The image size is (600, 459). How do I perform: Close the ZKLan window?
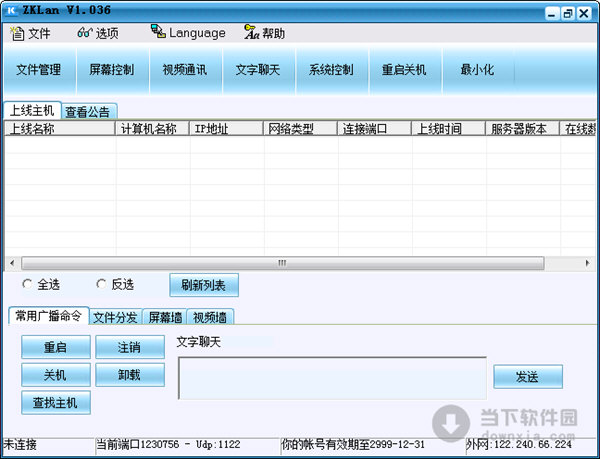[584, 14]
